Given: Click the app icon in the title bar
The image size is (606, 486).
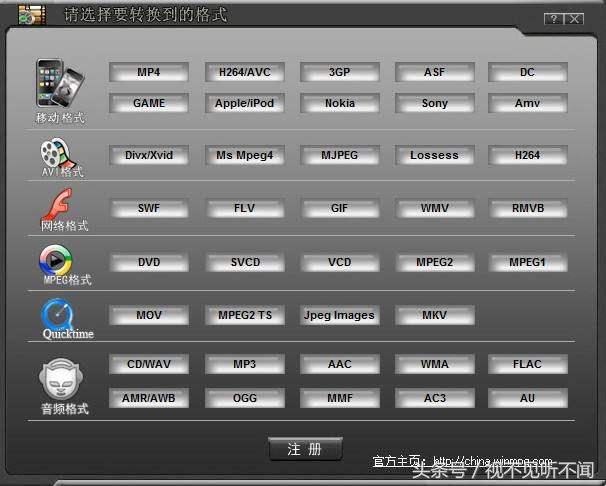Looking at the screenshot, I should 32,15.
